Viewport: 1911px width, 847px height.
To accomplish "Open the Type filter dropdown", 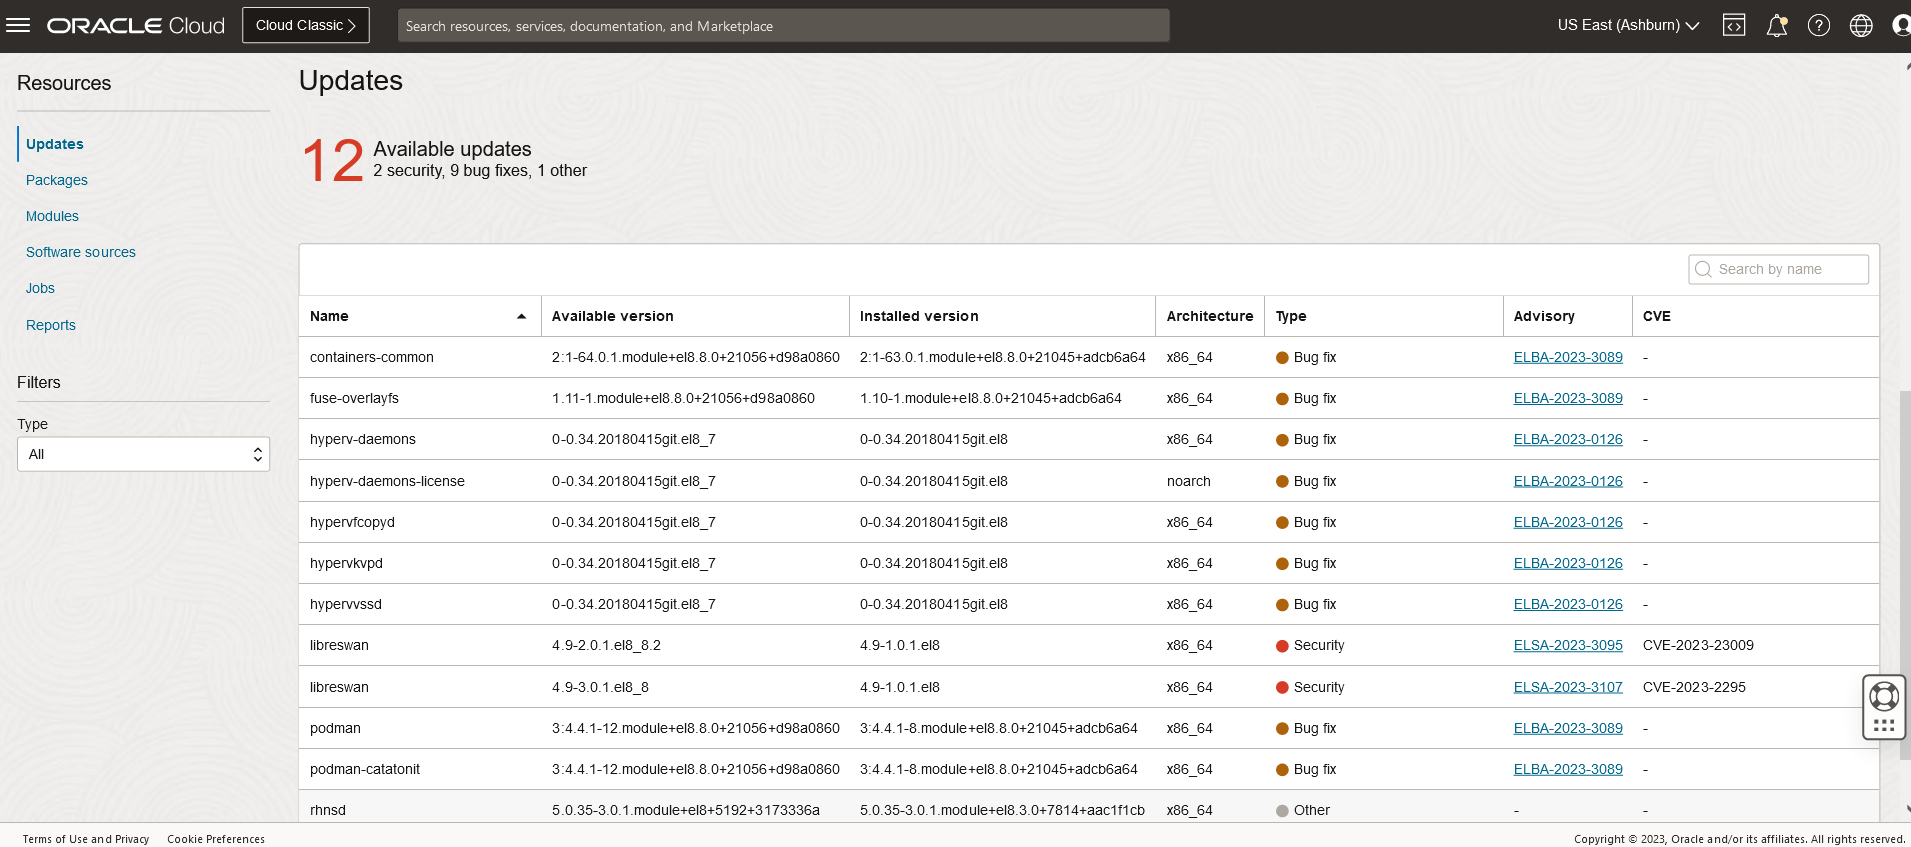I will click(143, 454).
